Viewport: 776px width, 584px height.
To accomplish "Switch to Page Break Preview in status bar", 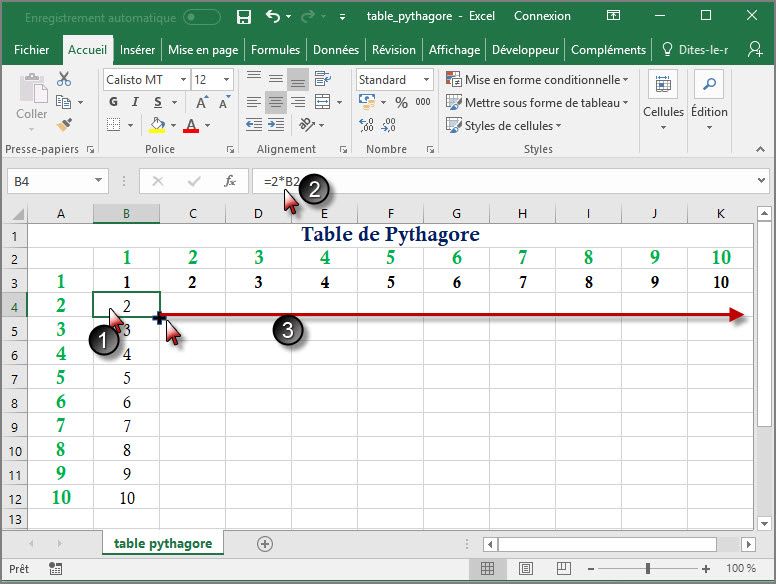I will click(x=563, y=568).
